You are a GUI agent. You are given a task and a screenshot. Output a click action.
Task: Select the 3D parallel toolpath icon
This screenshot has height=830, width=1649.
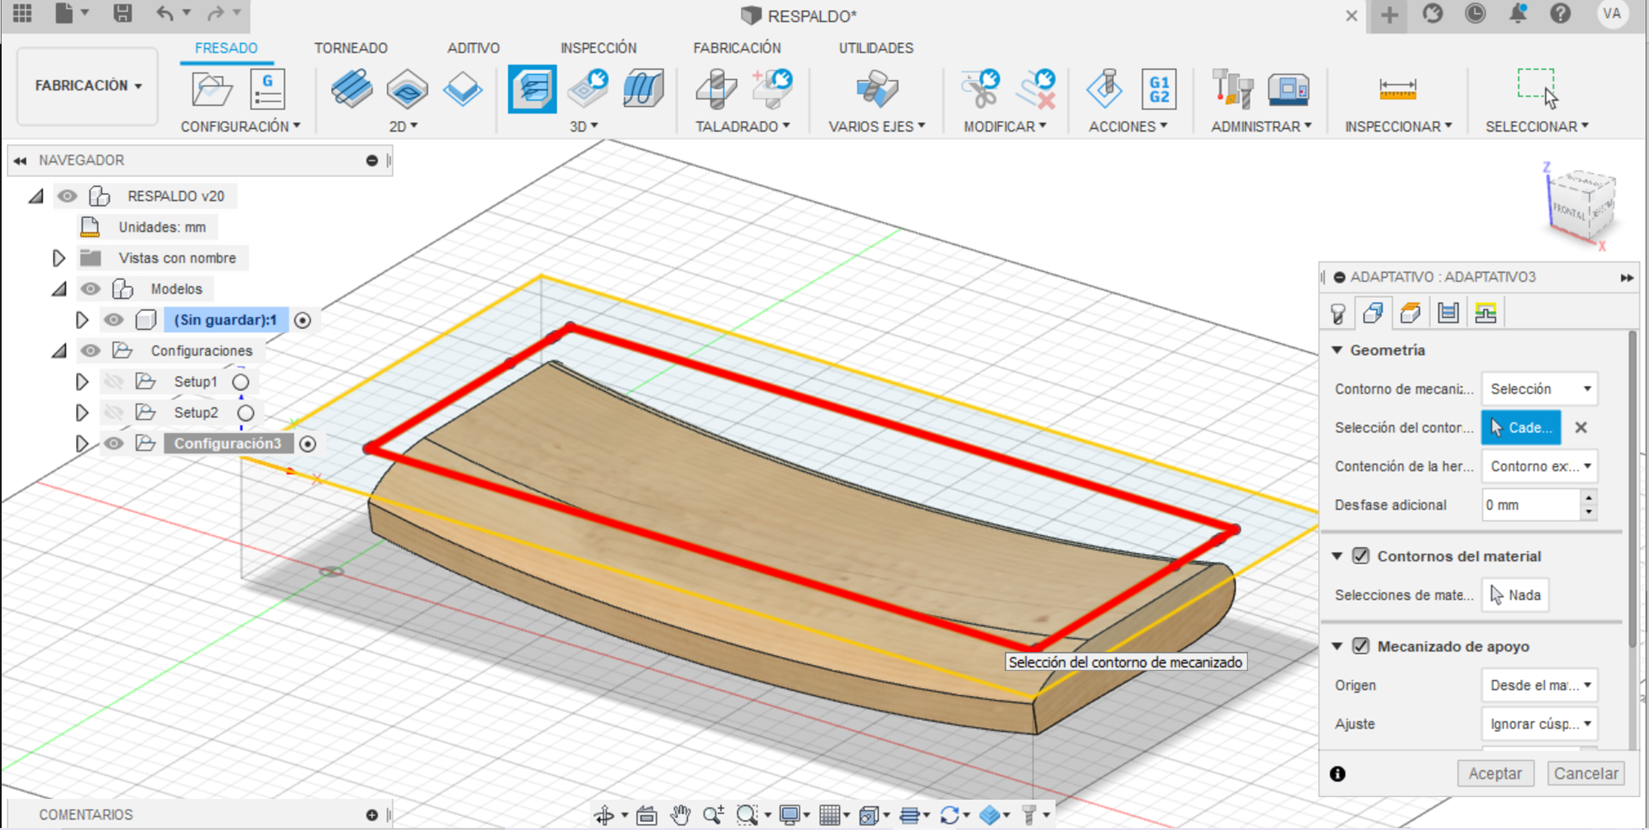coord(643,90)
